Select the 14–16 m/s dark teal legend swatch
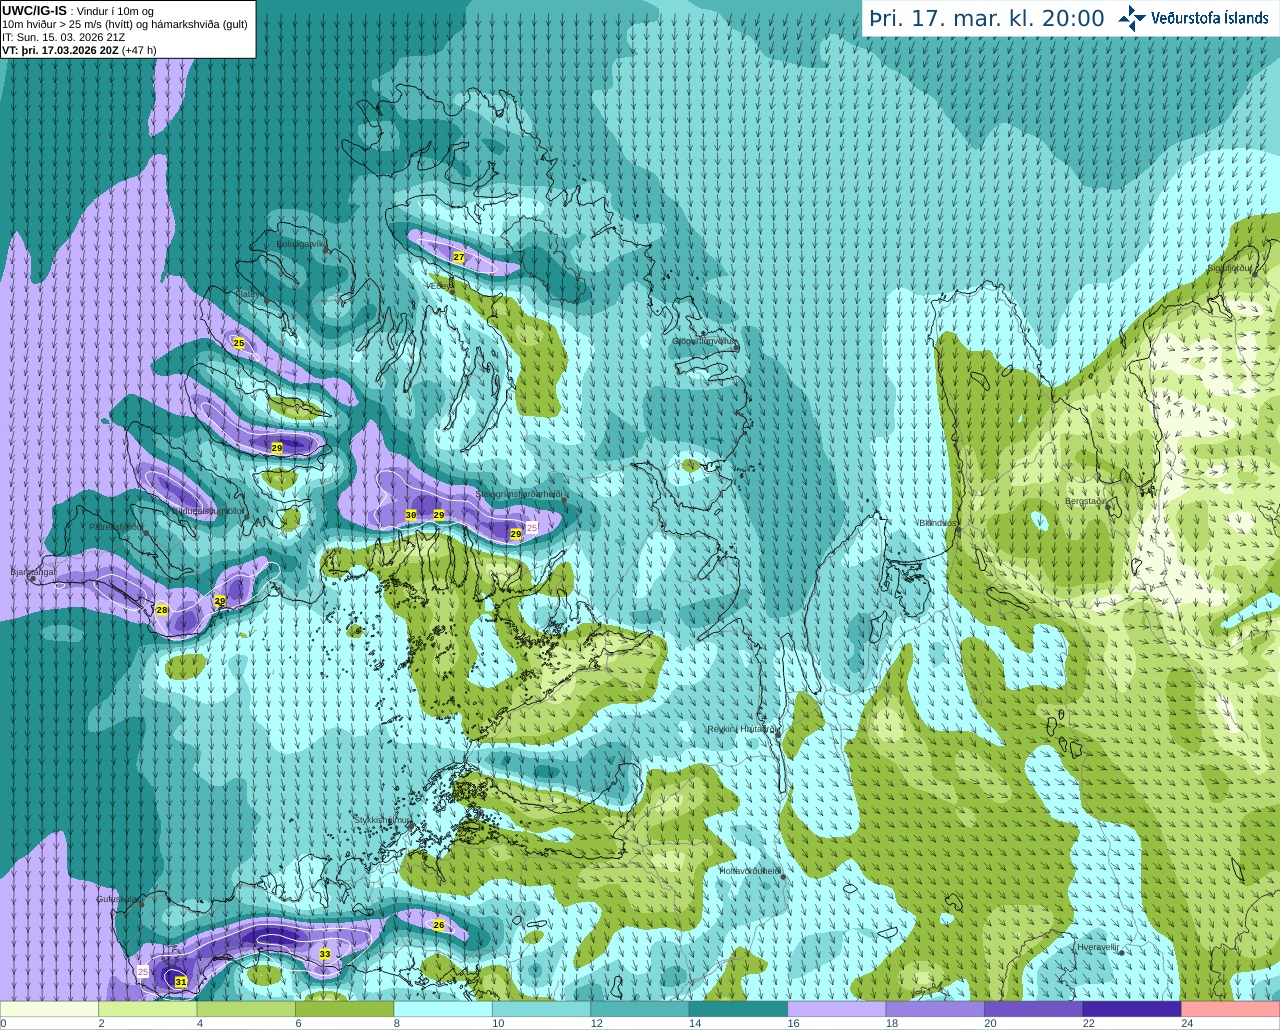 pos(739,1009)
